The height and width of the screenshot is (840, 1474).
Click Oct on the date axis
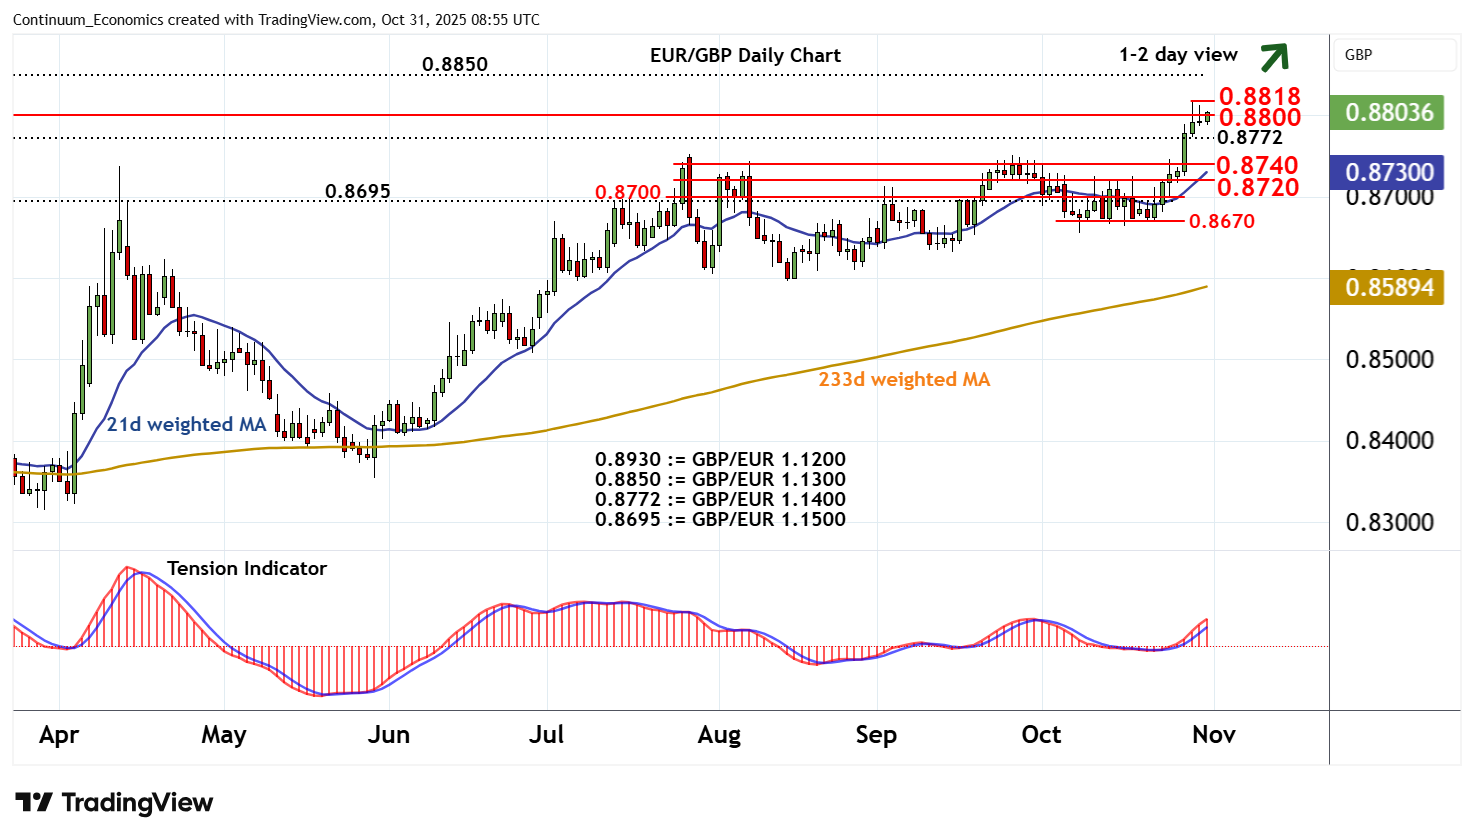pyautogui.click(x=1041, y=735)
